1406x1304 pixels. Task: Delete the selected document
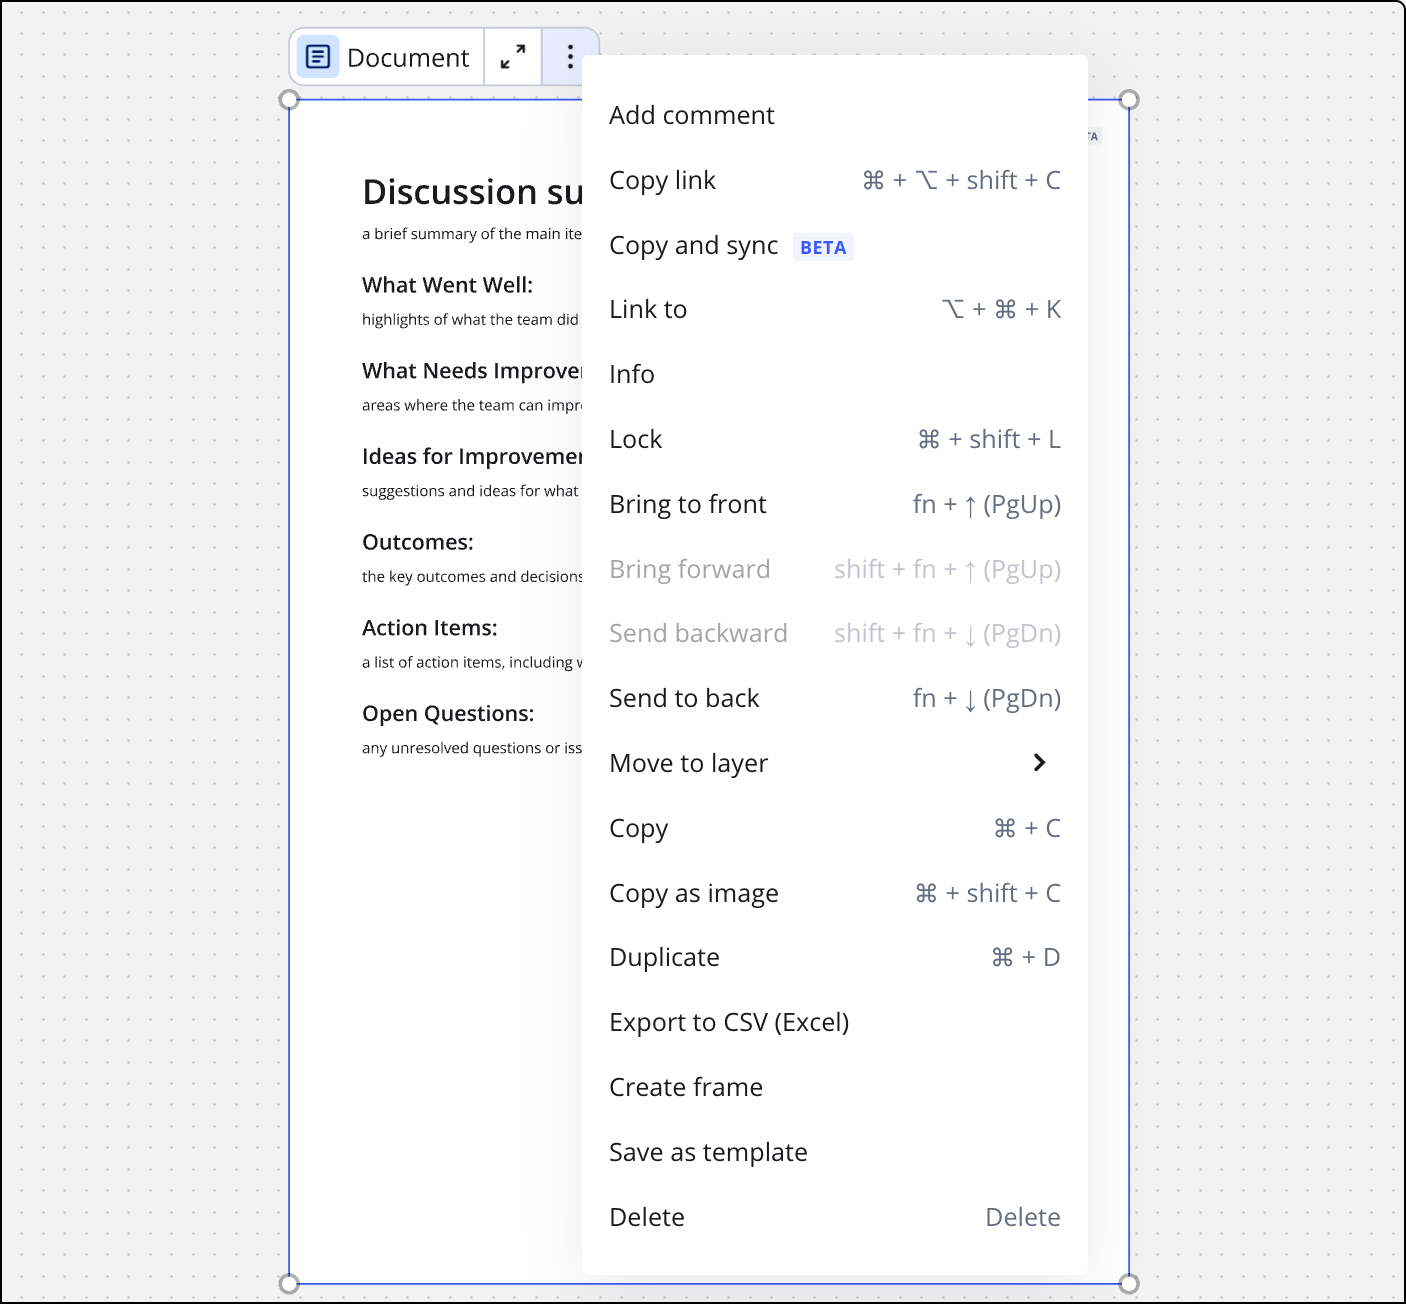647,1218
